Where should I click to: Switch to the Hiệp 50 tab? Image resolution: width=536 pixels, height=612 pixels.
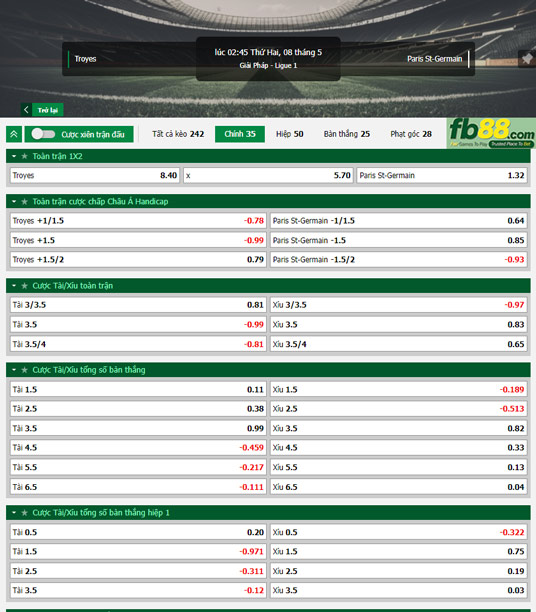pos(290,134)
